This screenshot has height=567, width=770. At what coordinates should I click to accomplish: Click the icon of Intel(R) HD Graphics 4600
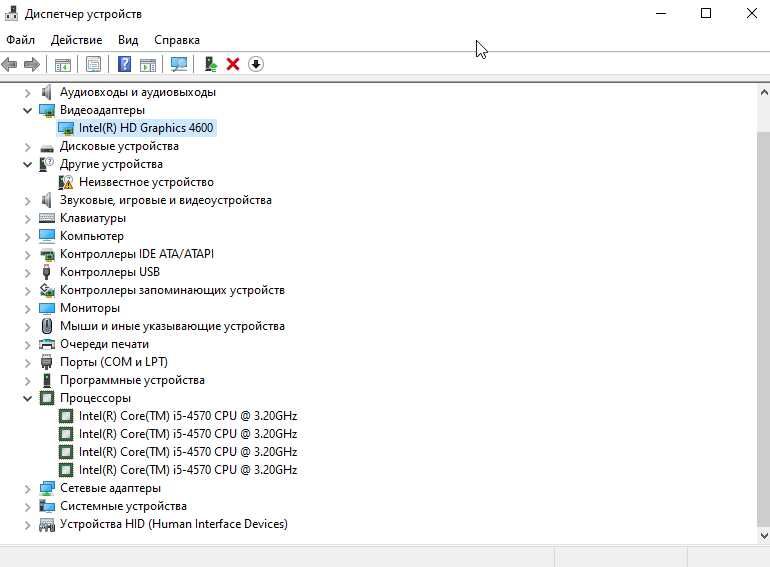66,129
